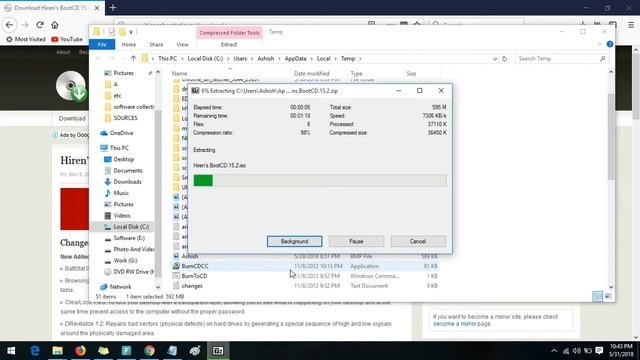Open the File tab in Explorer
This screenshot has width=640, height=360.
pos(102,44)
